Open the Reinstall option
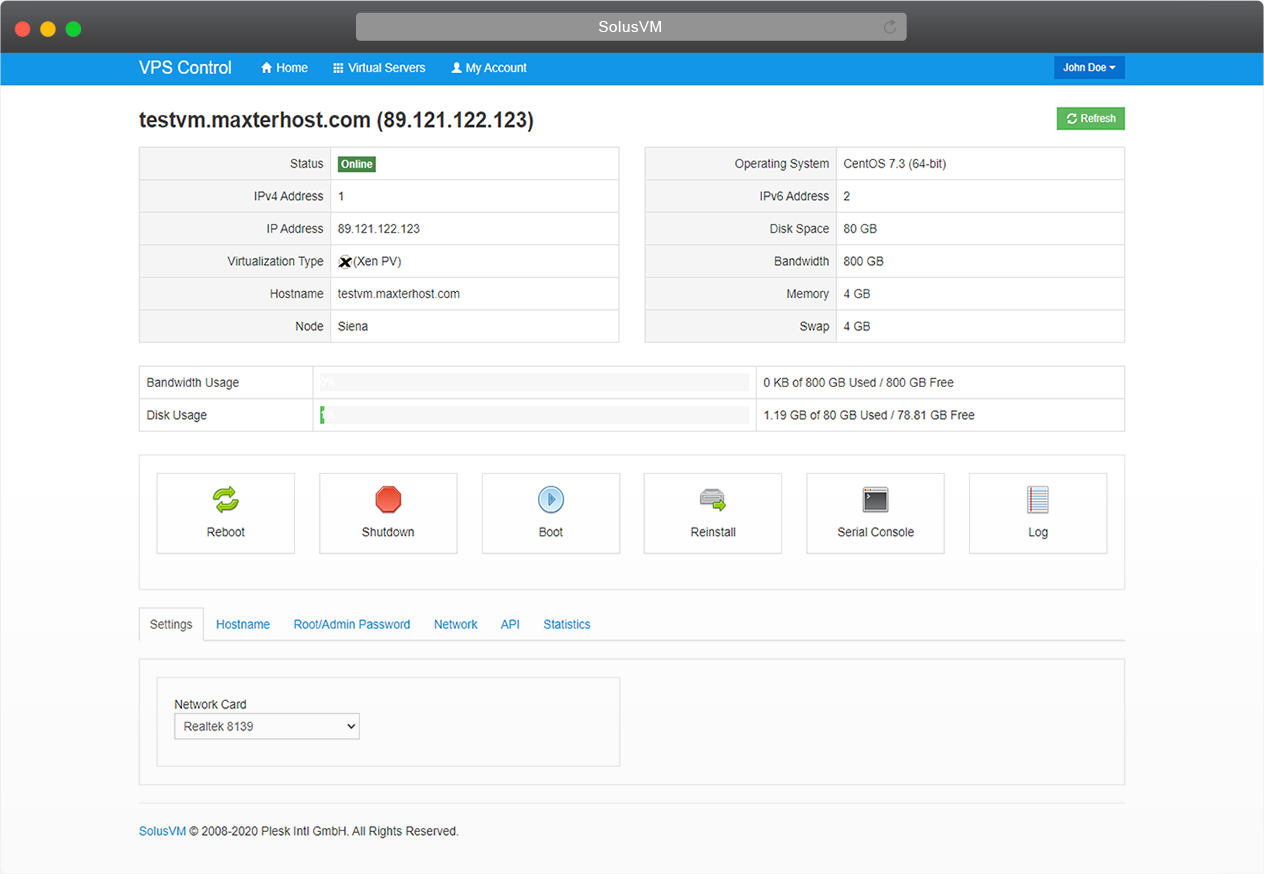The image size is (1264, 874). point(712,500)
